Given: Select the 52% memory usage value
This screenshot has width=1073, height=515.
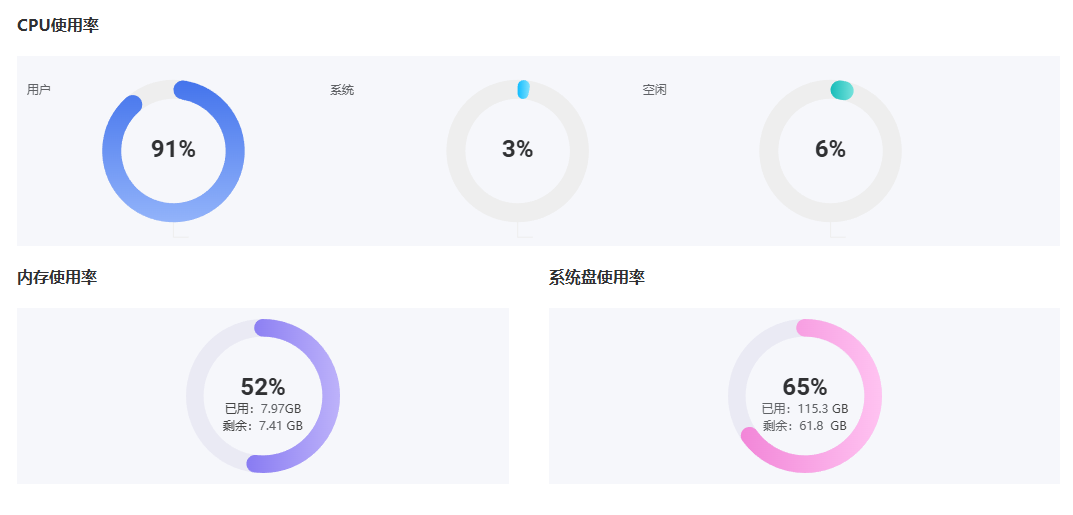Looking at the screenshot, I should [x=263, y=387].
